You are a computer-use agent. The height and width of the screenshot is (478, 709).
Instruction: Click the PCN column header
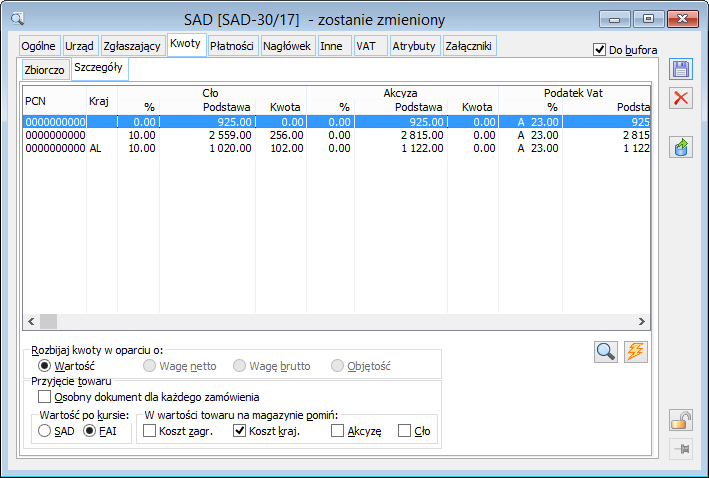click(x=55, y=100)
